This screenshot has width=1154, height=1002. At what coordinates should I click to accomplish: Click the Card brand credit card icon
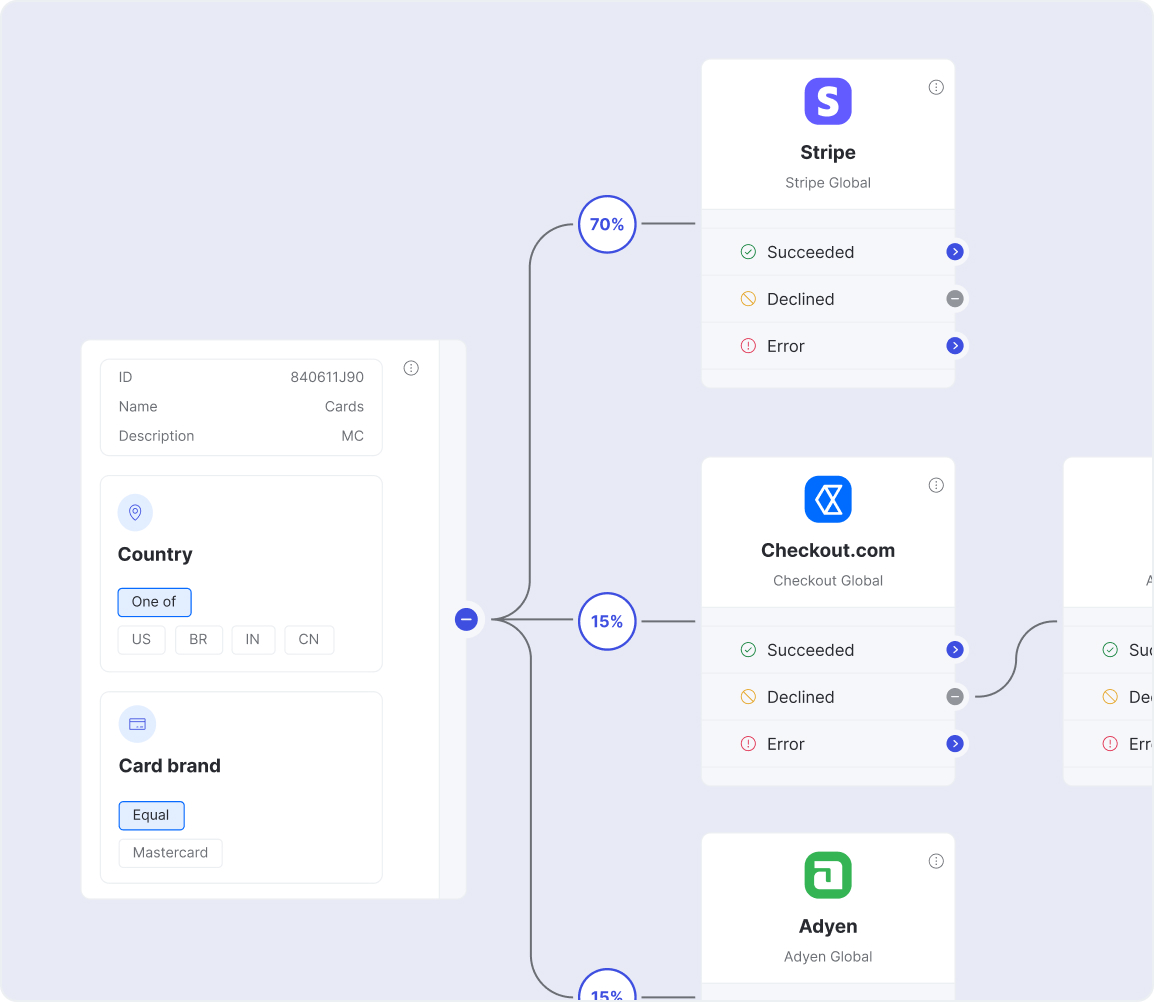138,724
